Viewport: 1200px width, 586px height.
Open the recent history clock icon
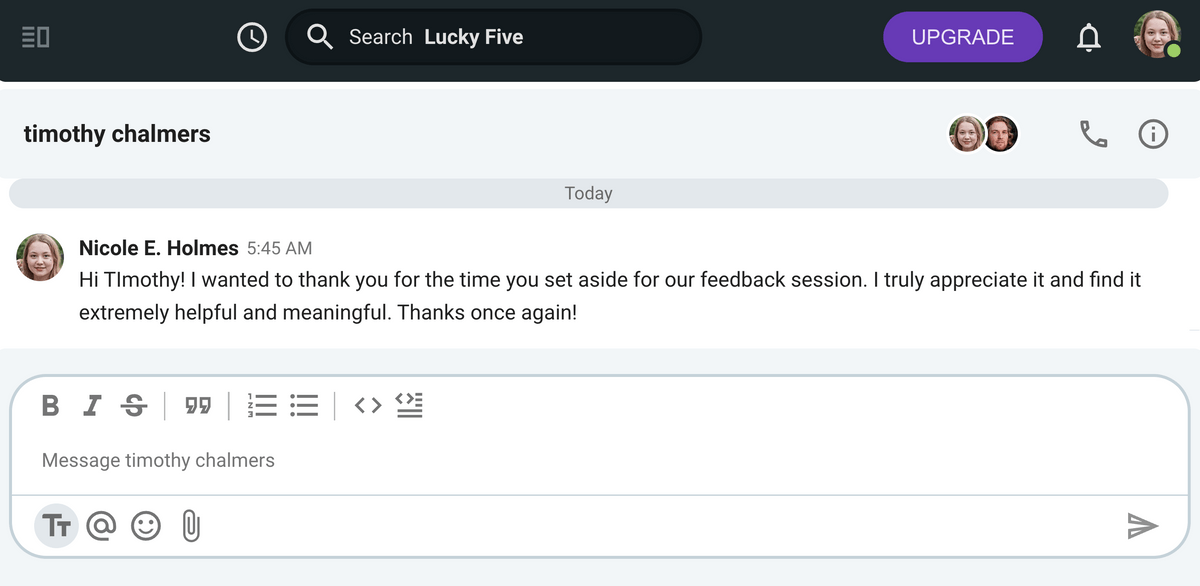point(252,37)
